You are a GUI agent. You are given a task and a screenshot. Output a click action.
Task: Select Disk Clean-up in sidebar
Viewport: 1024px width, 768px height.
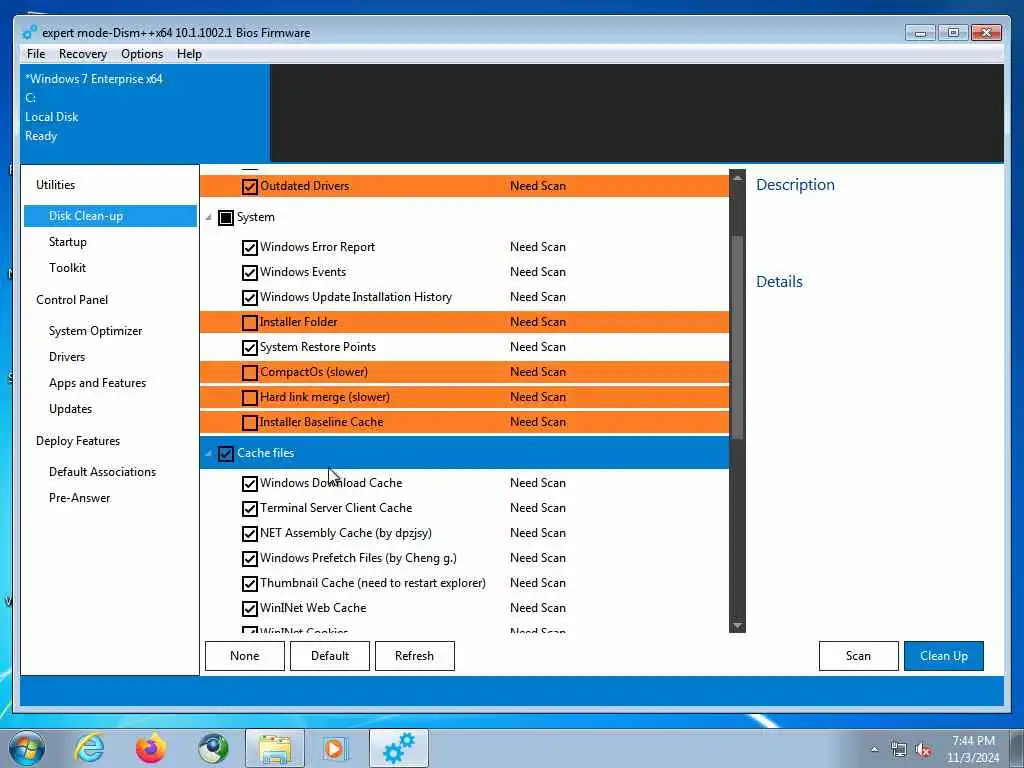click(x=110, y=216)
